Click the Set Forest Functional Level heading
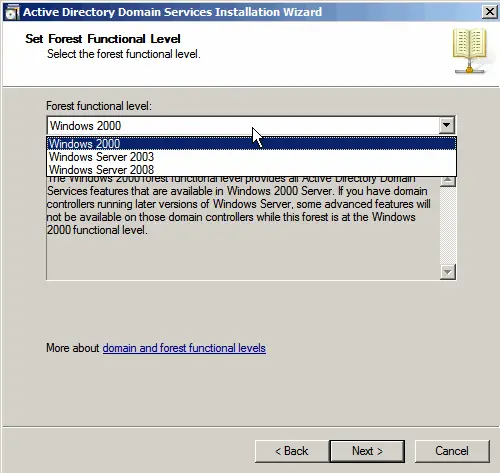 pyautogui.click(x=103, y=39)
